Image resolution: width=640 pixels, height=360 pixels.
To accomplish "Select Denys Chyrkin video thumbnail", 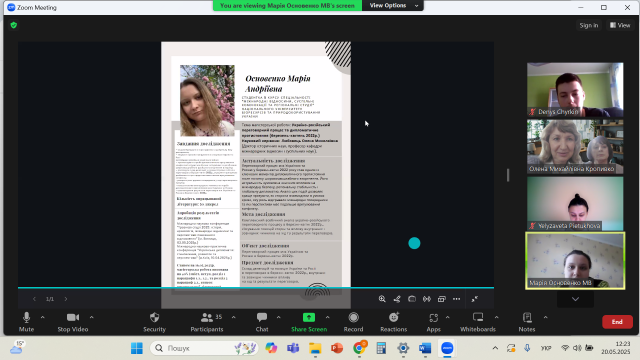I will [x=575, y=90].
